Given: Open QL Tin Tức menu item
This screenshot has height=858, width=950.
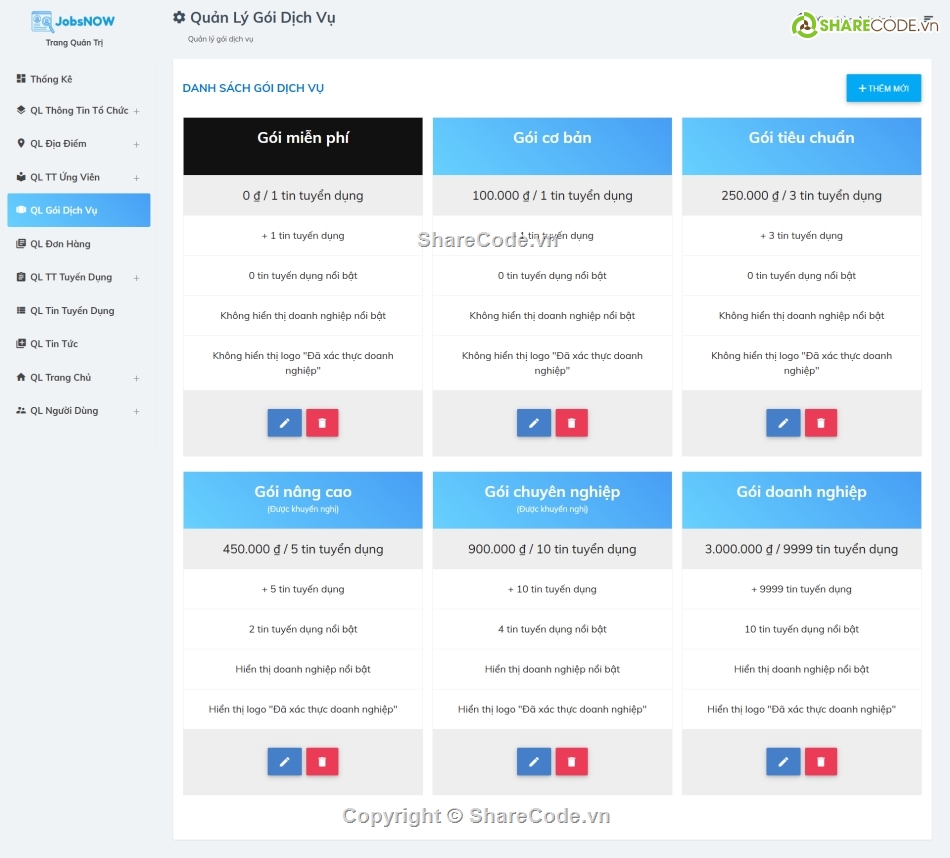Looking at the screenshot, I should [79, 344].
